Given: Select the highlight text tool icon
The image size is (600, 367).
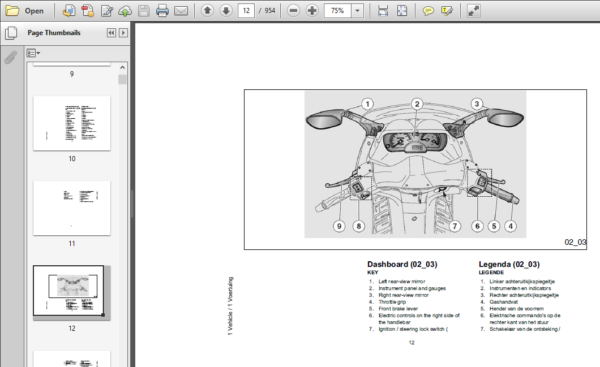Looking at the screenshot, I should click(x=447, y=11).
